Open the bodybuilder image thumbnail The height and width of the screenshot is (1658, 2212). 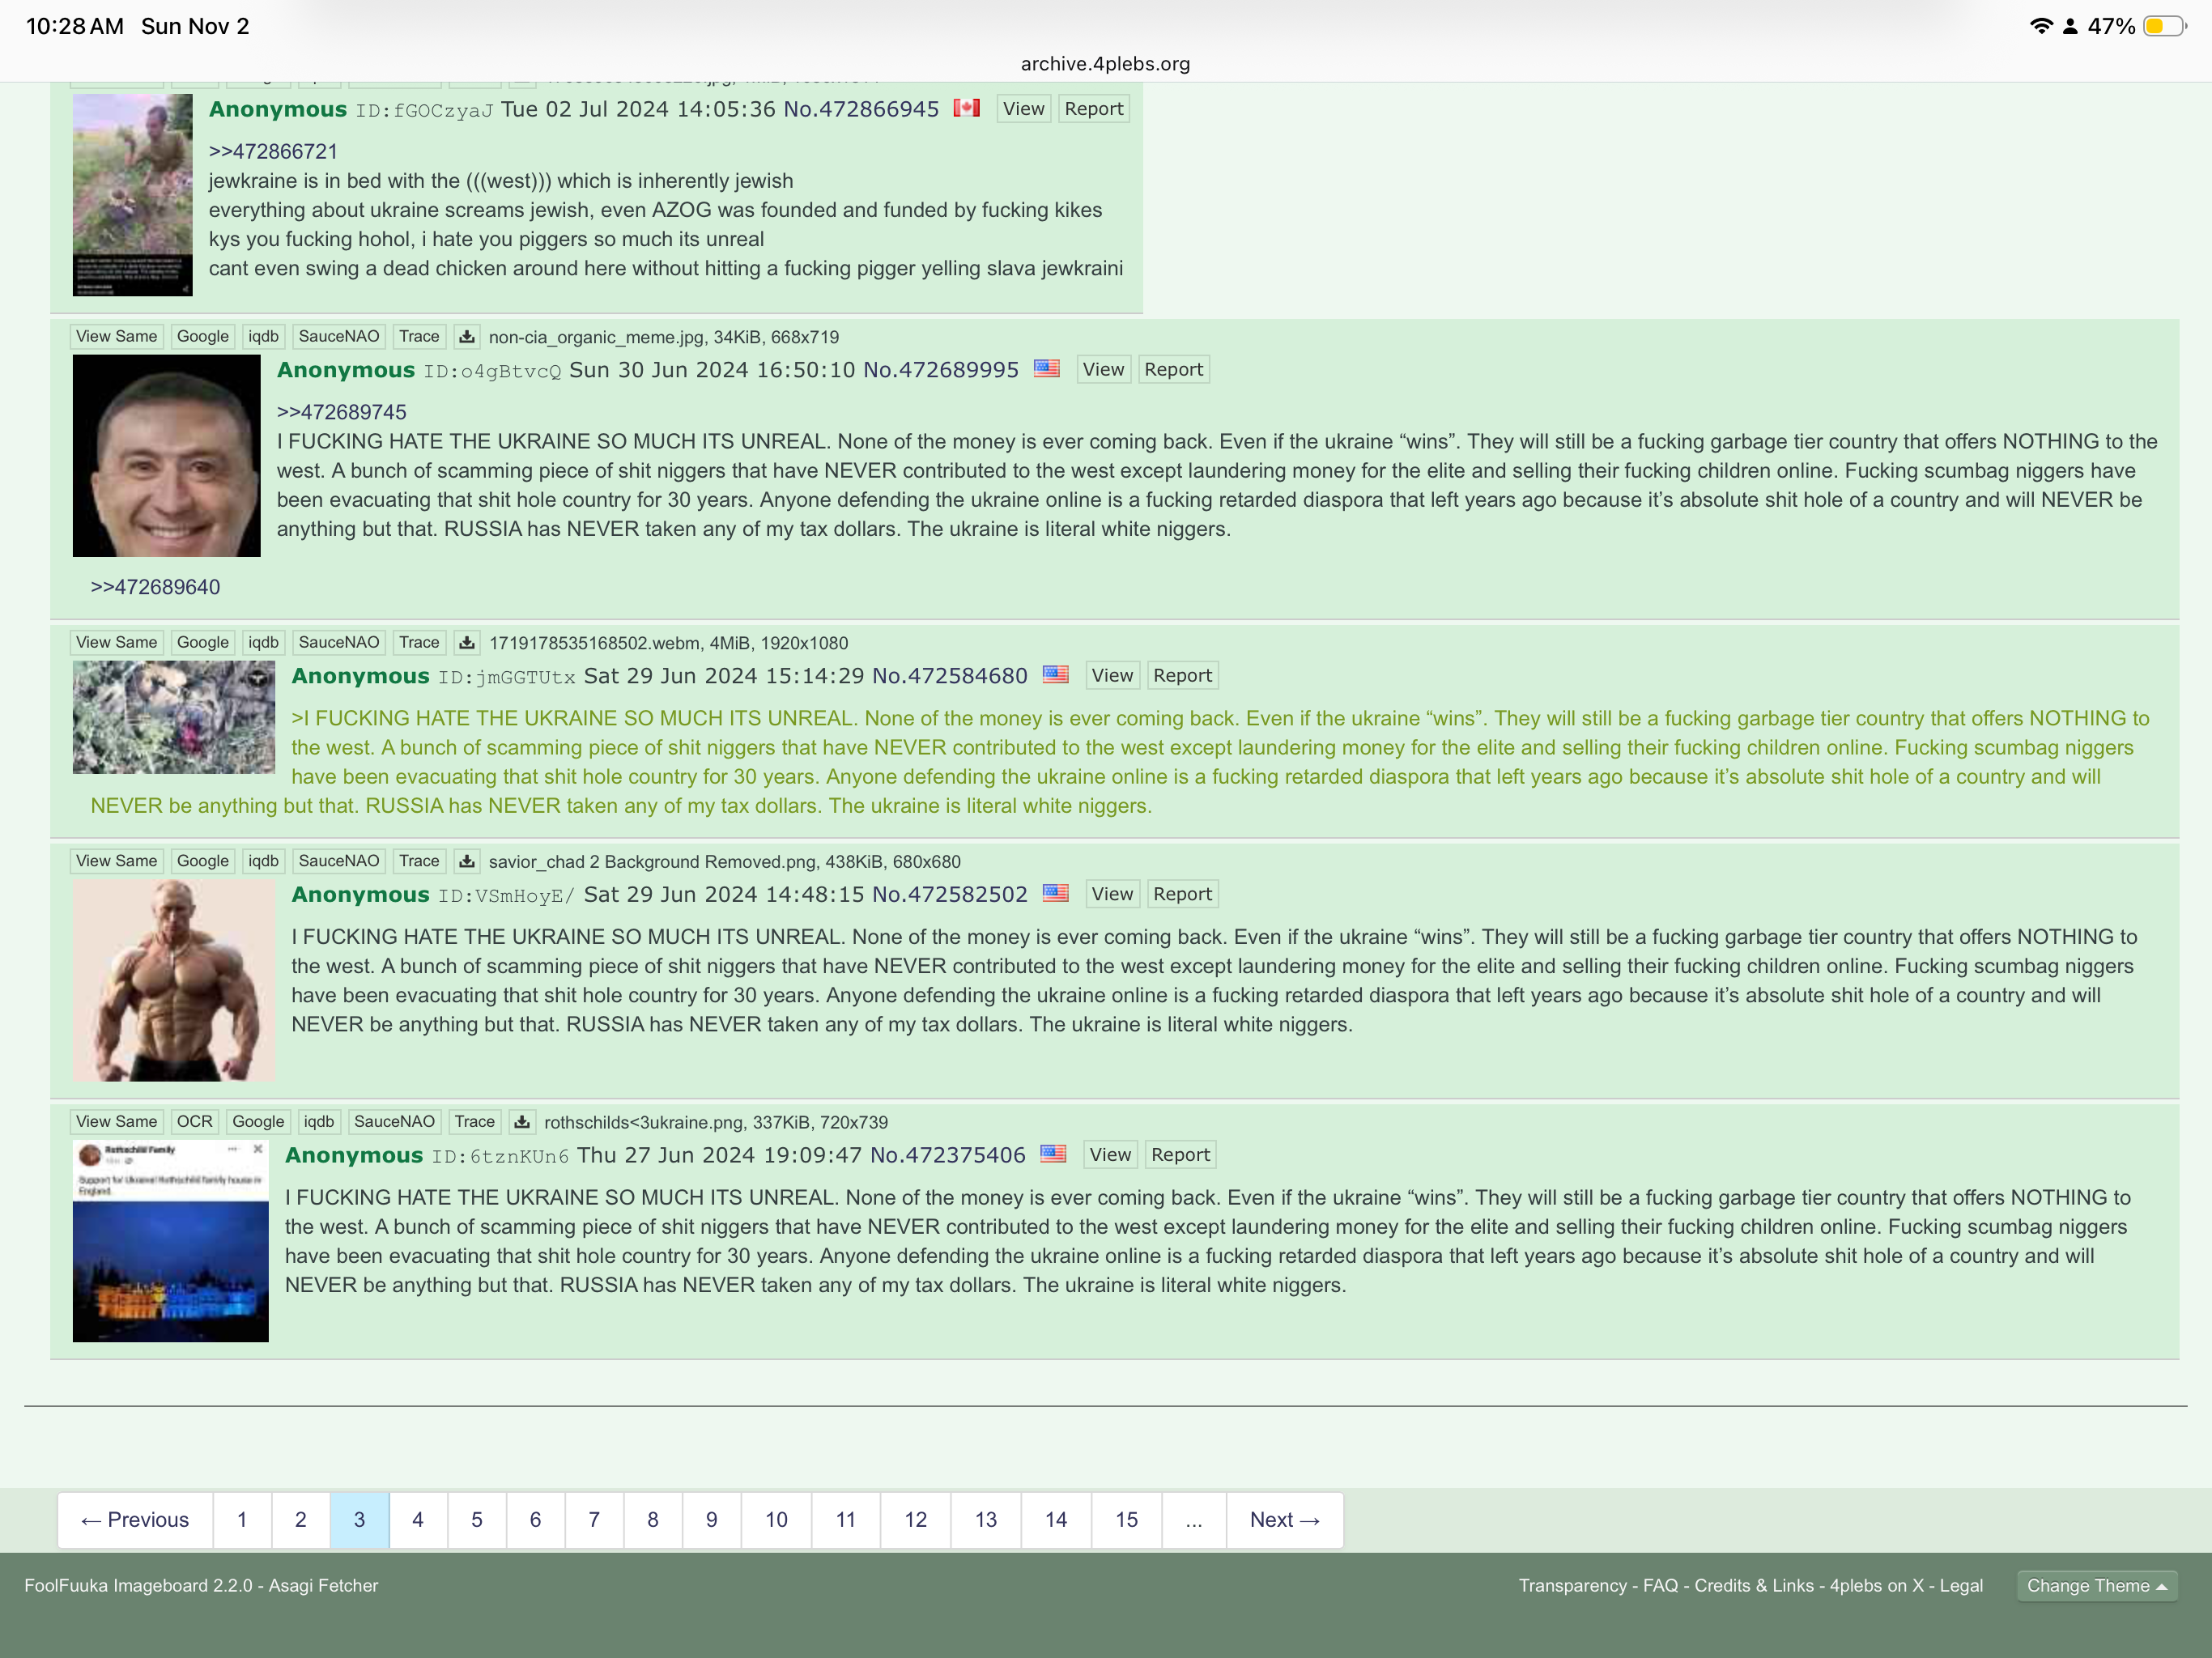[x=173, y=980]
